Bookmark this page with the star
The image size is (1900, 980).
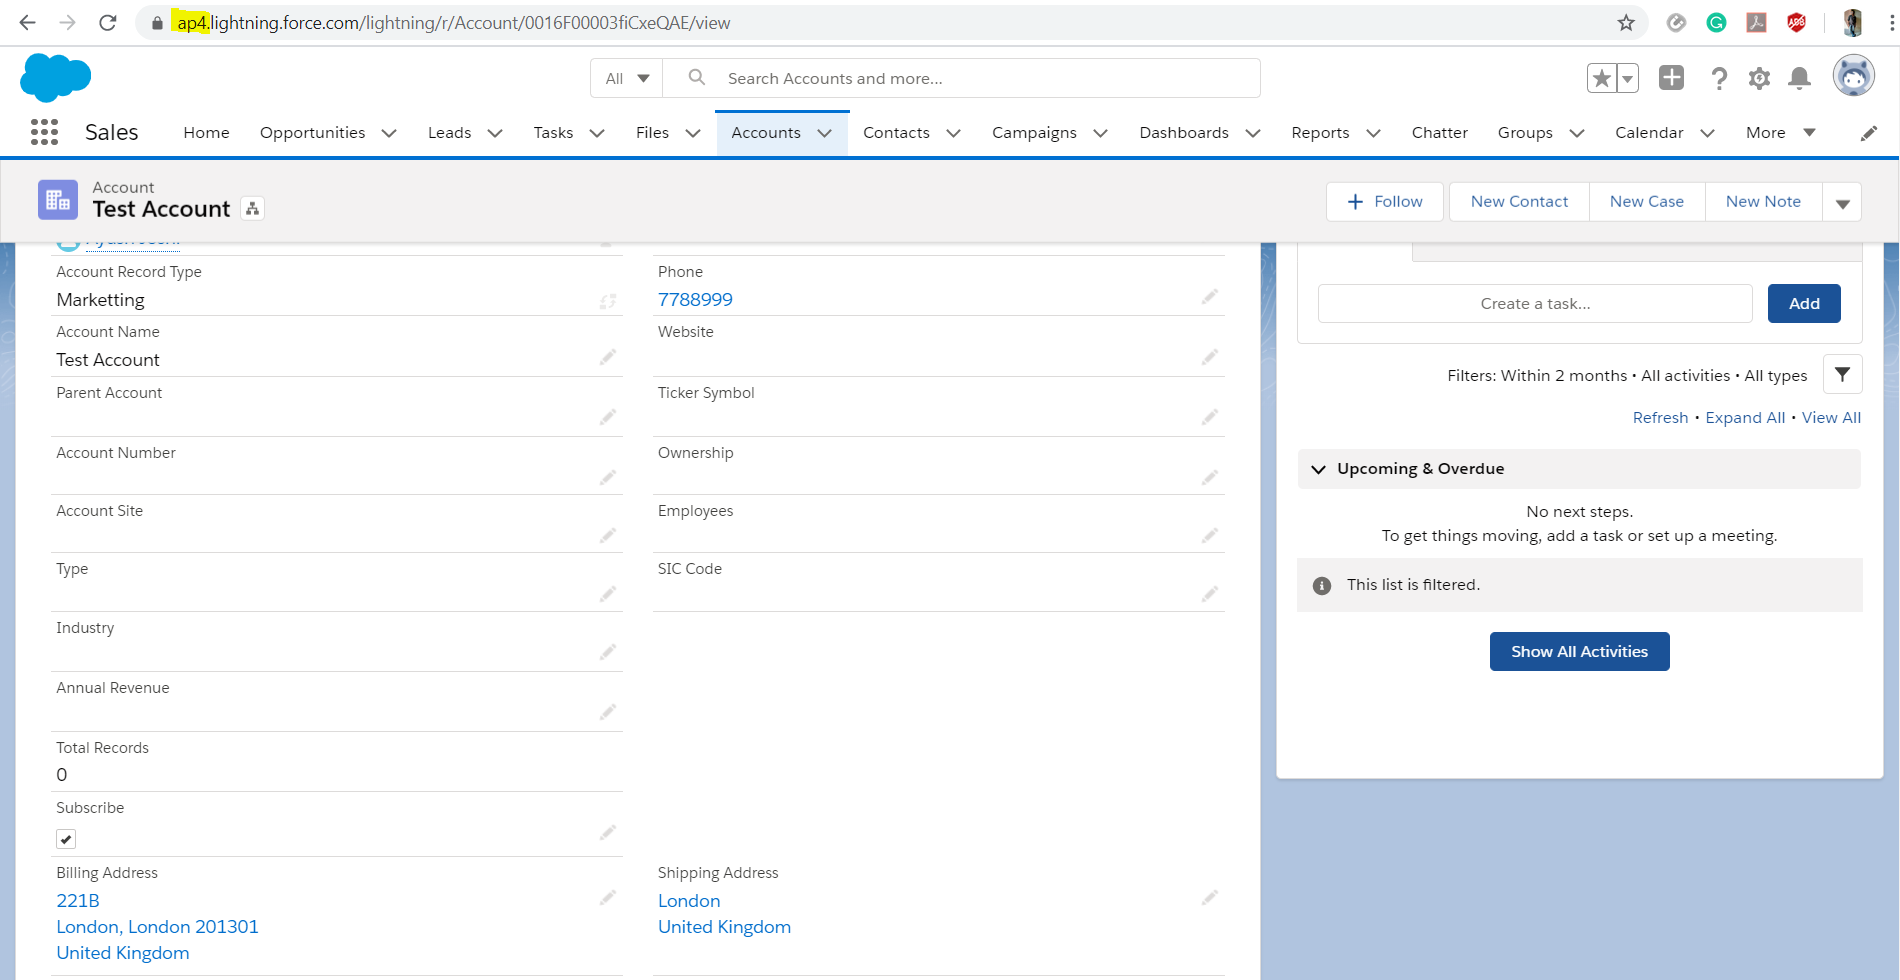[1626, 22]
